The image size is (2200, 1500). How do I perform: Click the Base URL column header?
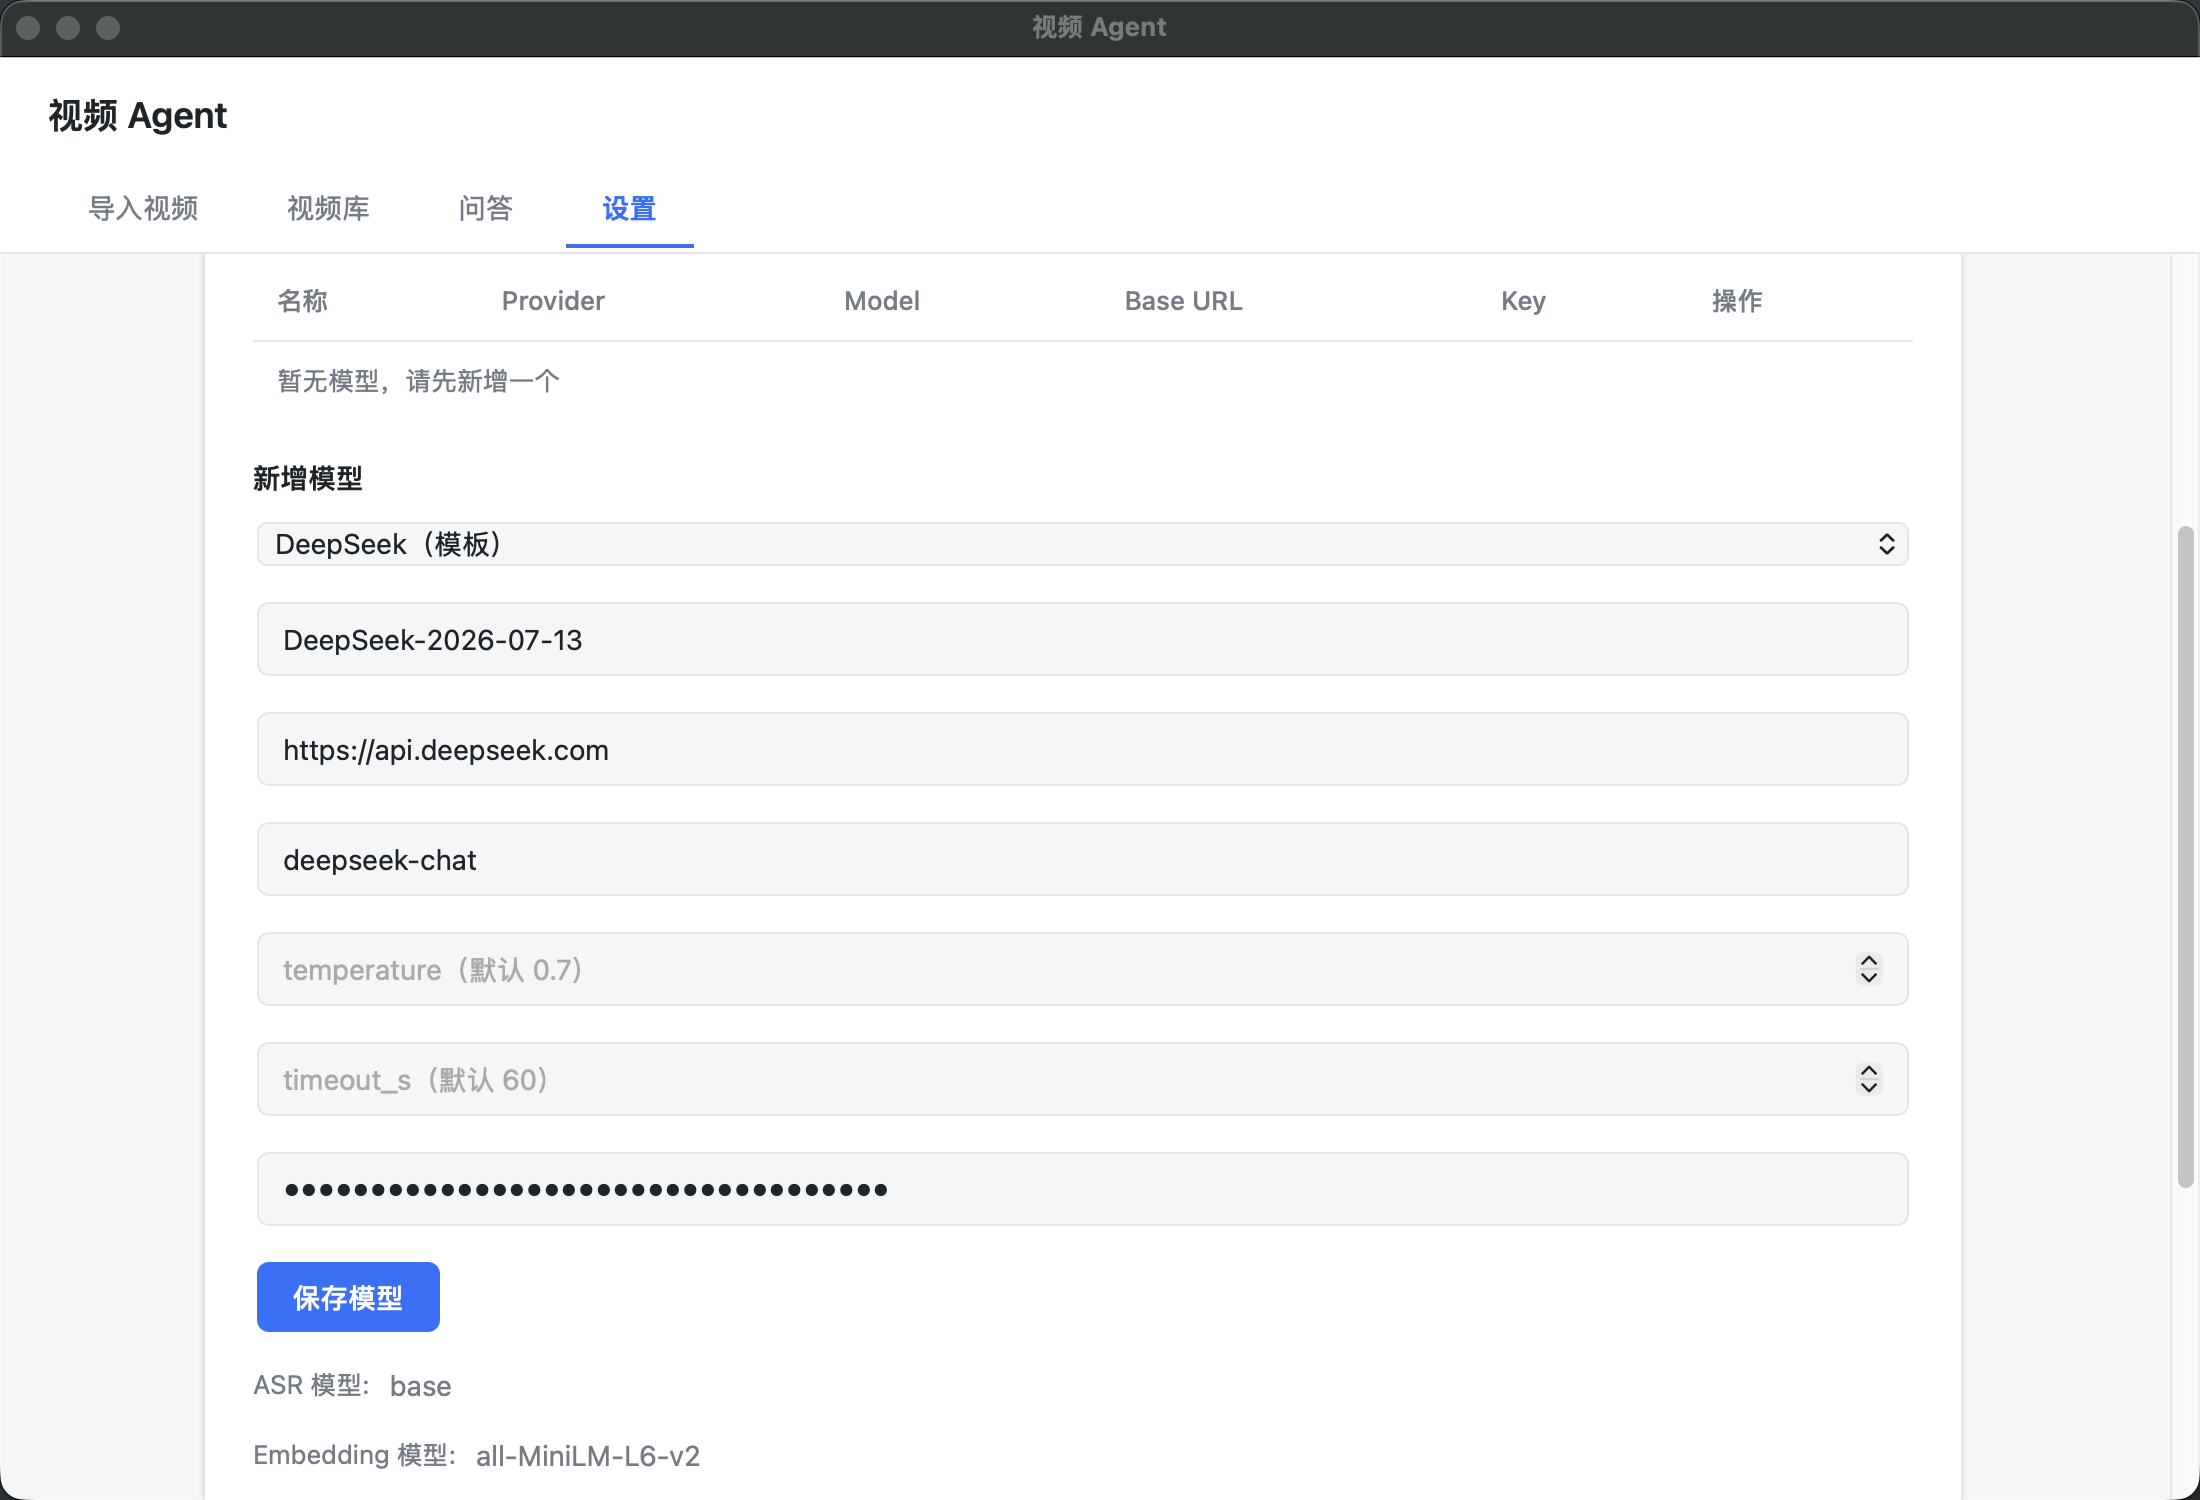click(1184, 301)
